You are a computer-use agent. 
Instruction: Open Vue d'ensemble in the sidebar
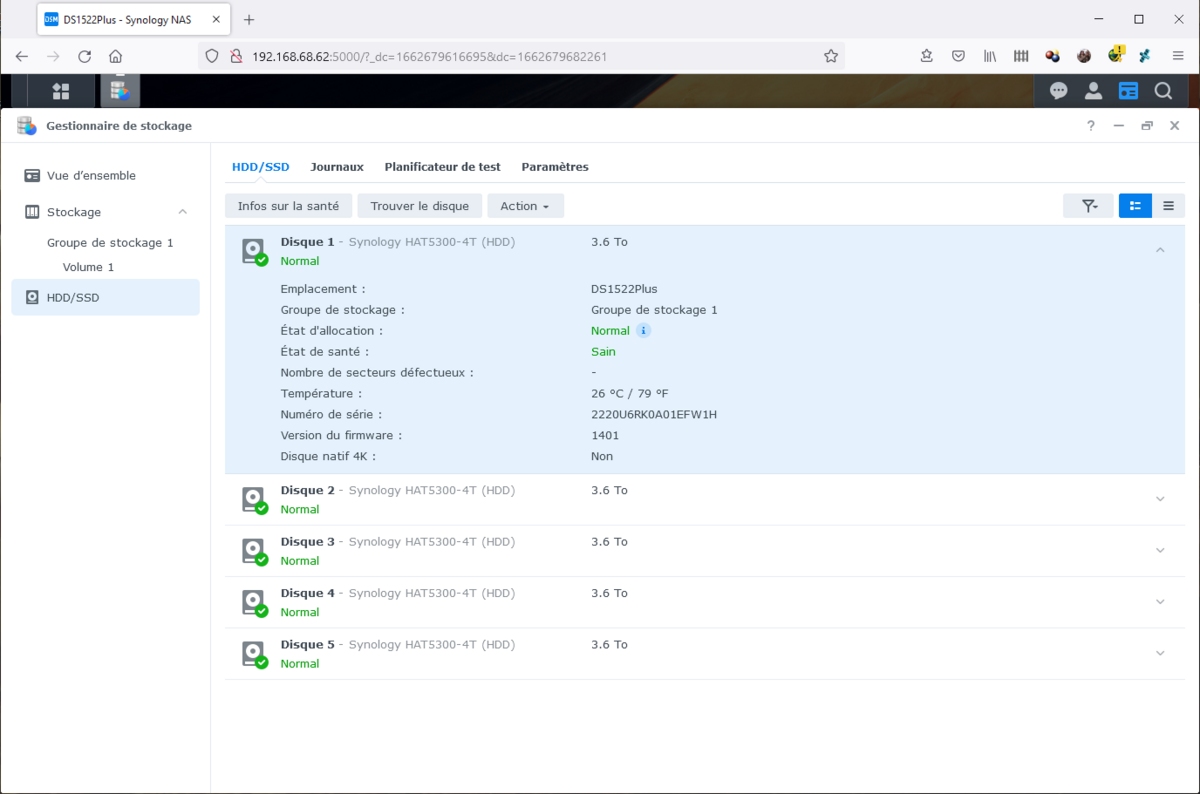[x=105, y=176]
